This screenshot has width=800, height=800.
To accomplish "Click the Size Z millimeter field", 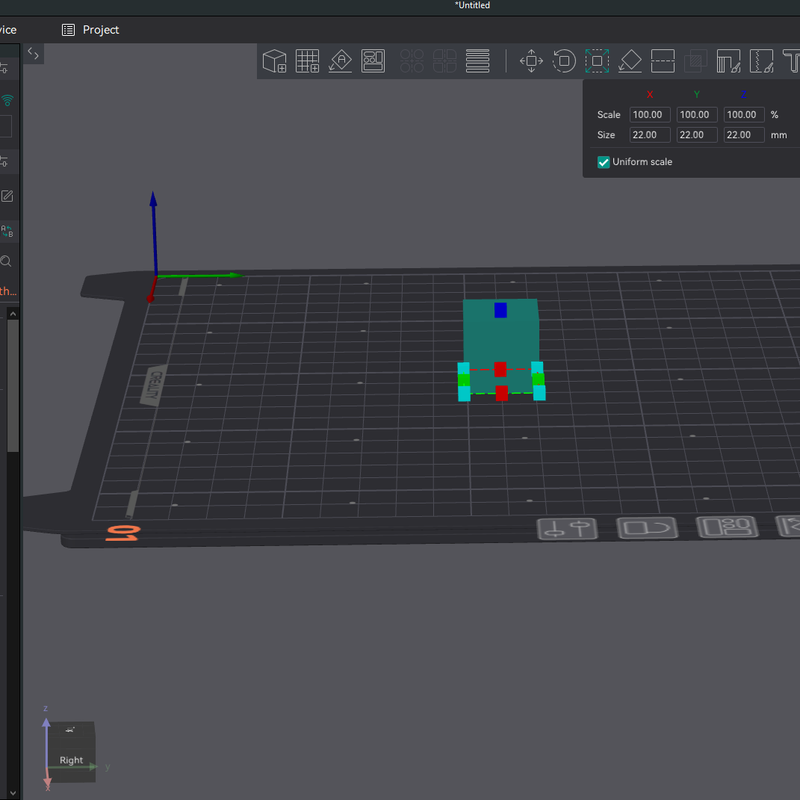I will point(744,135).
